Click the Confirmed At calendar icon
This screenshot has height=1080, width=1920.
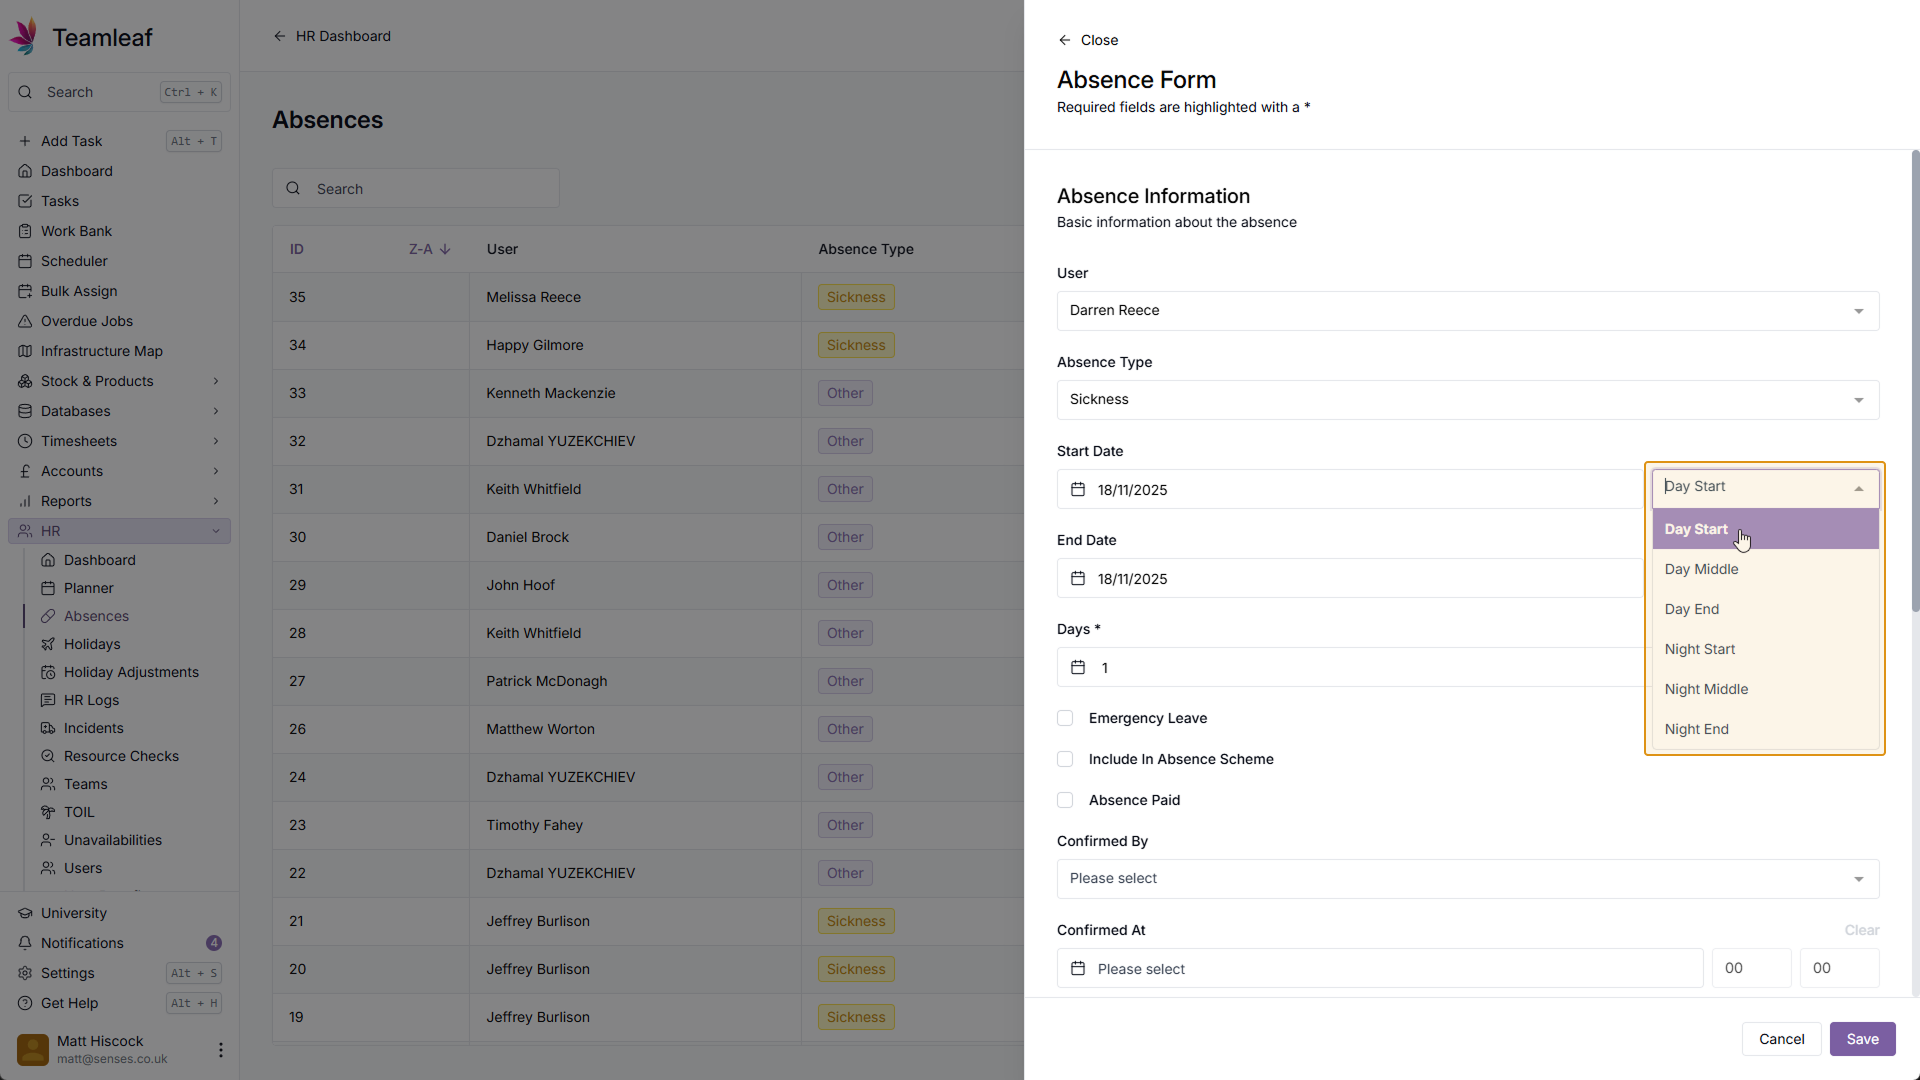(x=1078, y=968)
